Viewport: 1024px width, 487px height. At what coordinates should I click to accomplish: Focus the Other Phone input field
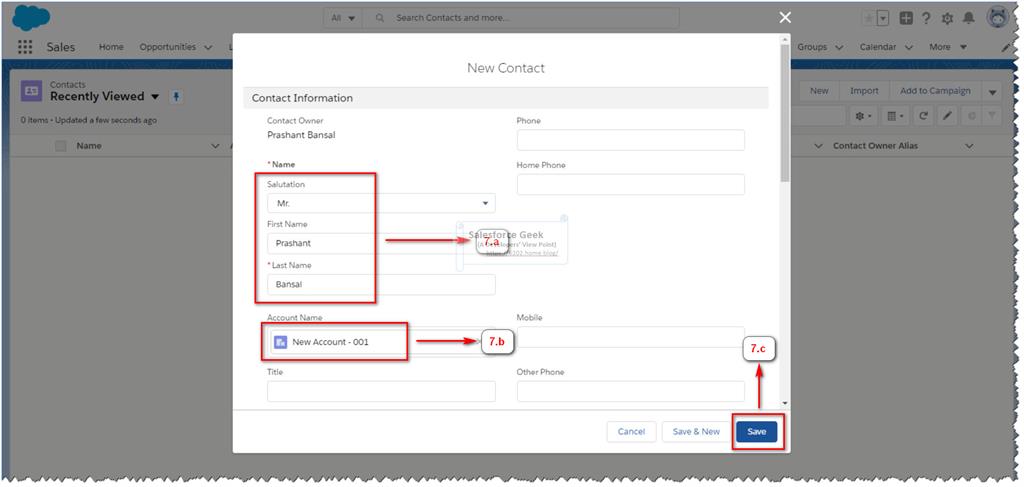pyautogui.click(x=631, y=391)
